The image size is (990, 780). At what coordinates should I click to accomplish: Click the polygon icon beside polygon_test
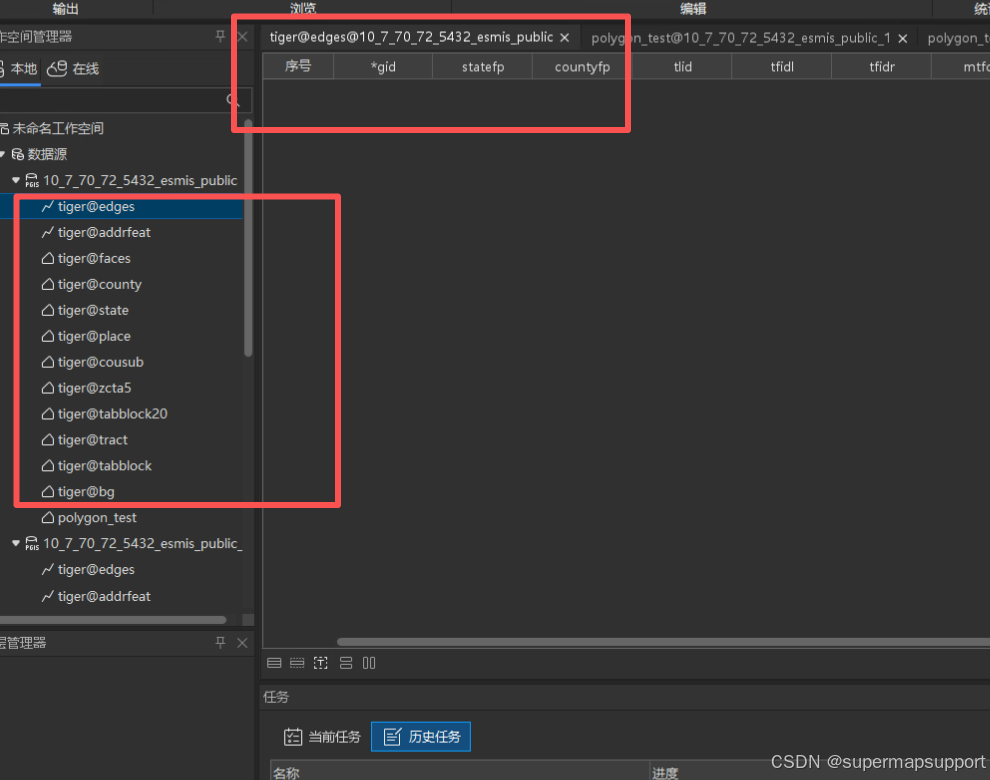click(47, 517)
